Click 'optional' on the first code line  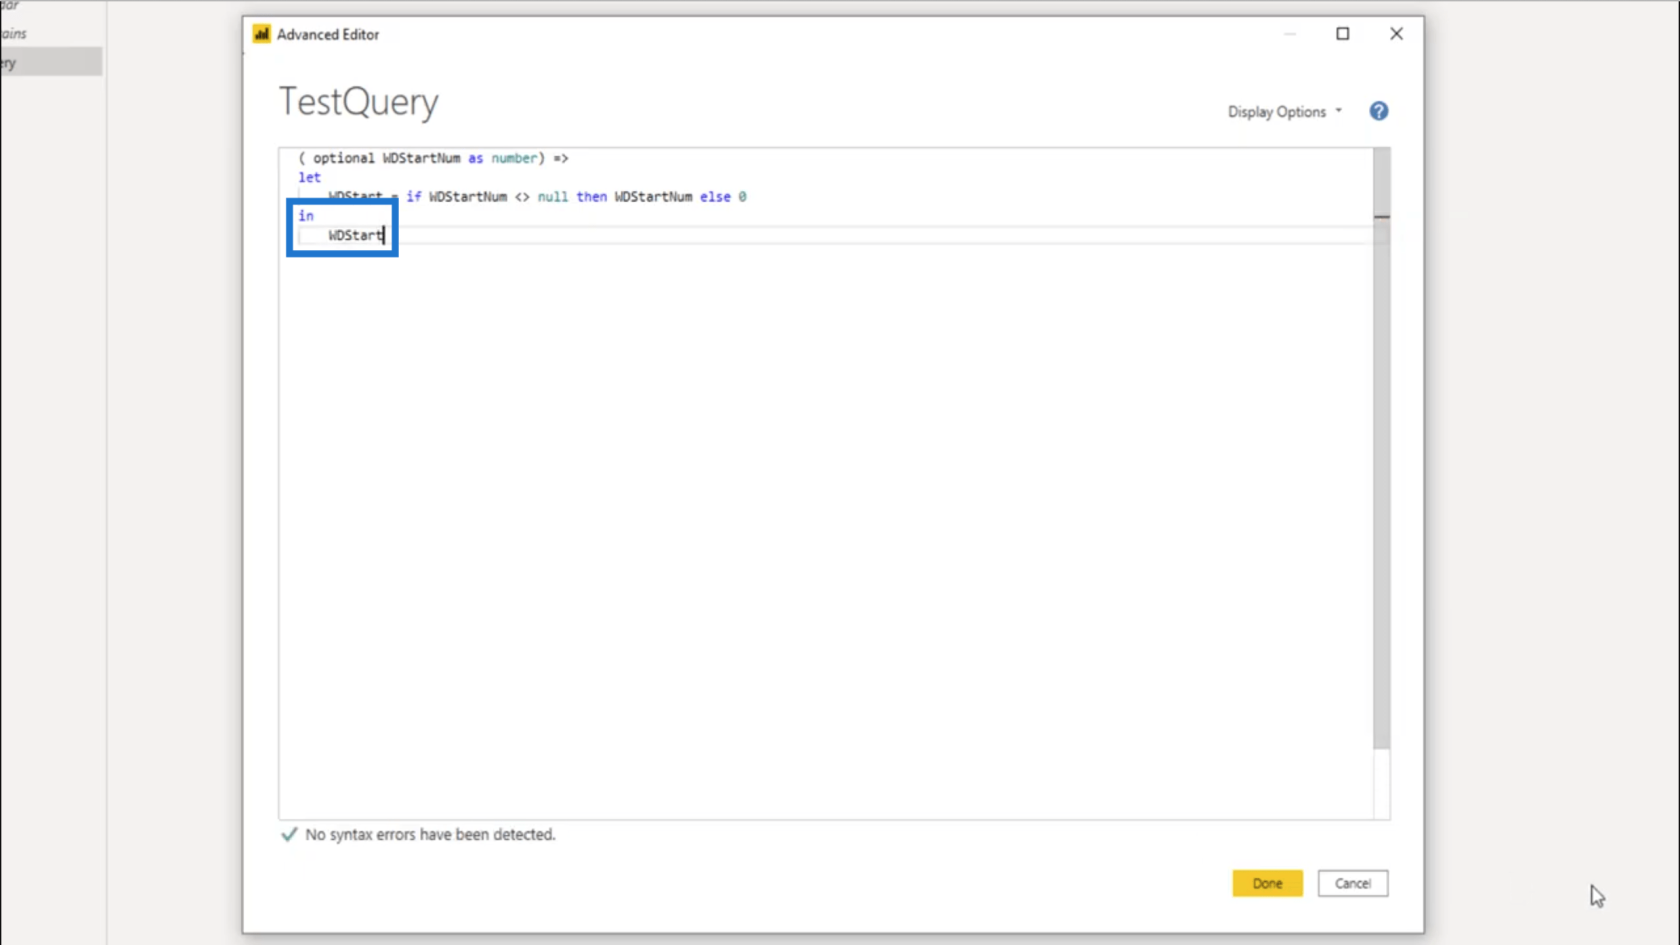coord(344,158)
